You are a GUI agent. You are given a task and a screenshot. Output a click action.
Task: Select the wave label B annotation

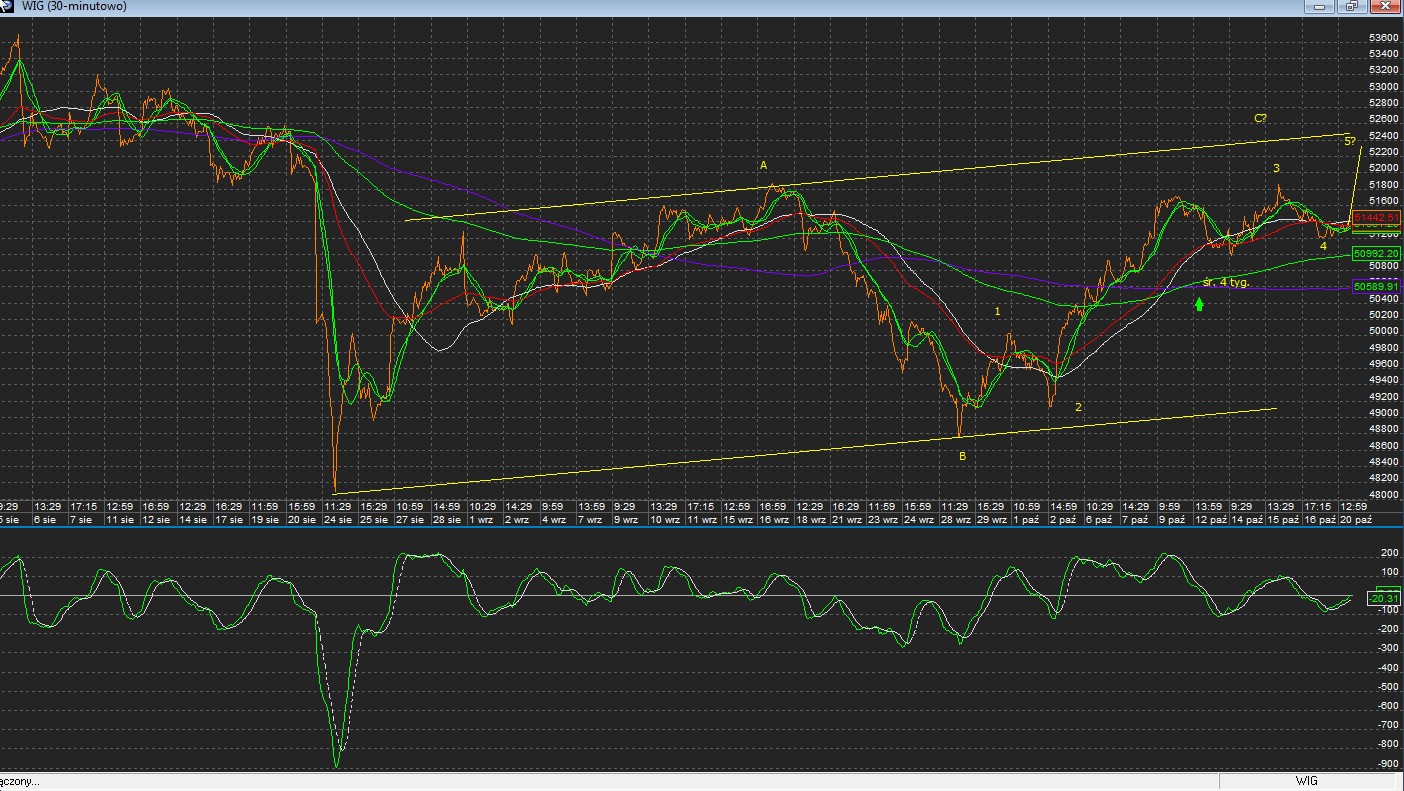(x=963, y=456)
